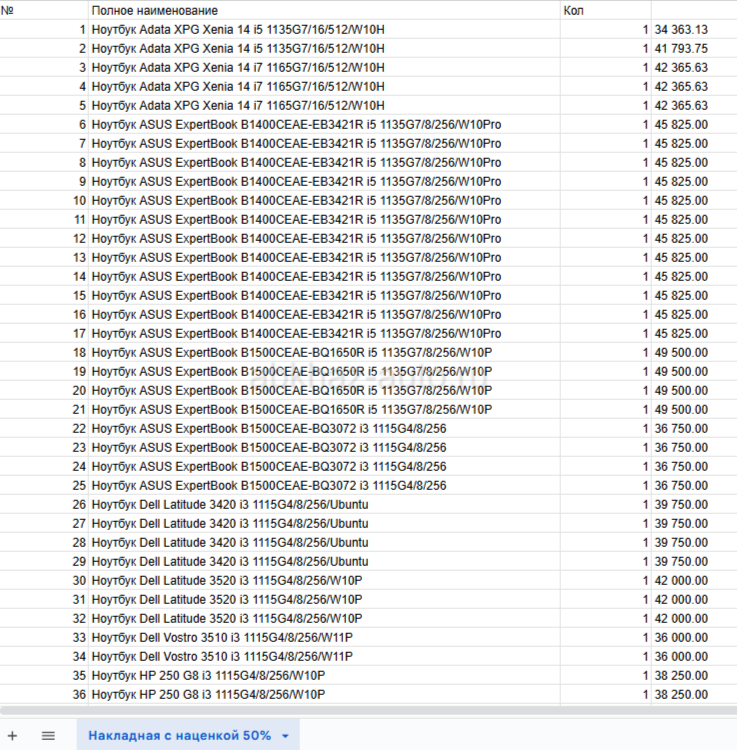
Task: Open the all sheets list icon
Action: tap(48, 735)
